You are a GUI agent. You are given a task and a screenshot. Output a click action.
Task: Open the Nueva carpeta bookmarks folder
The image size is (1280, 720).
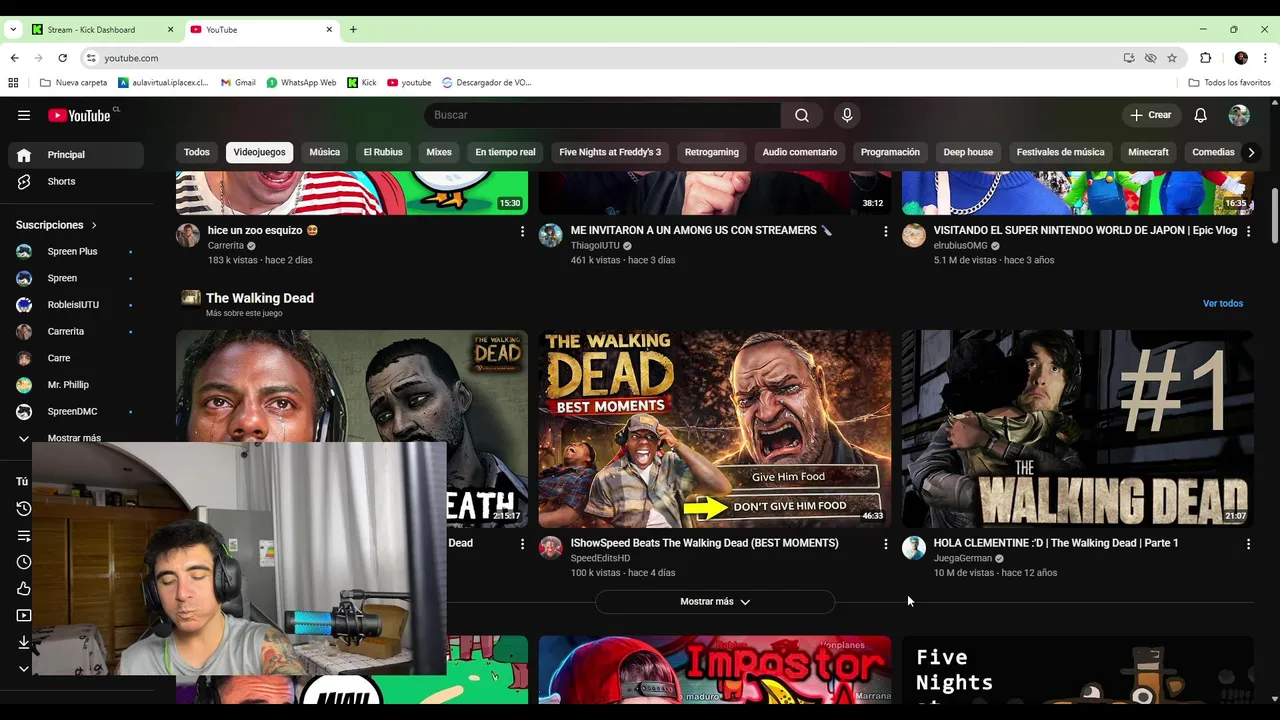[74, 83]
